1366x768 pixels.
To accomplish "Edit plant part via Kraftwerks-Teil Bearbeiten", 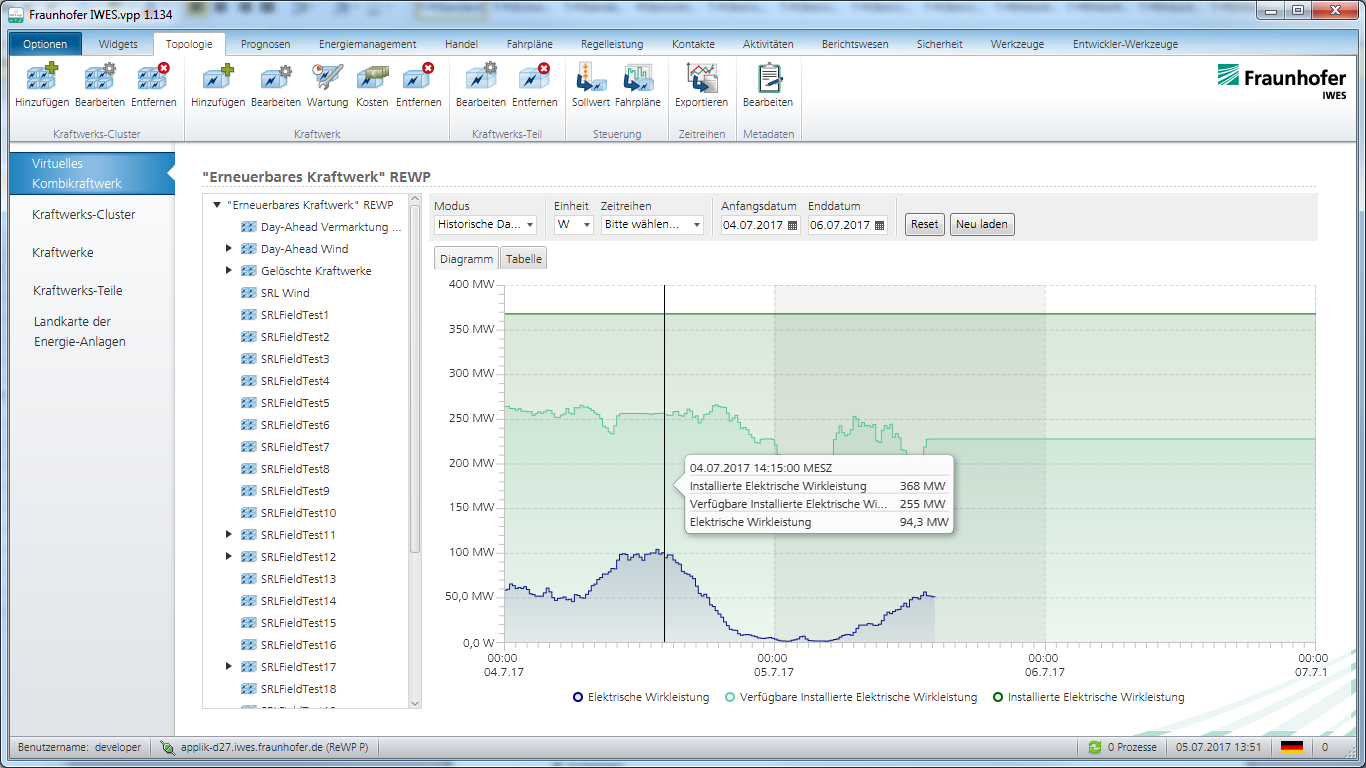I will [x=480, y=78].
